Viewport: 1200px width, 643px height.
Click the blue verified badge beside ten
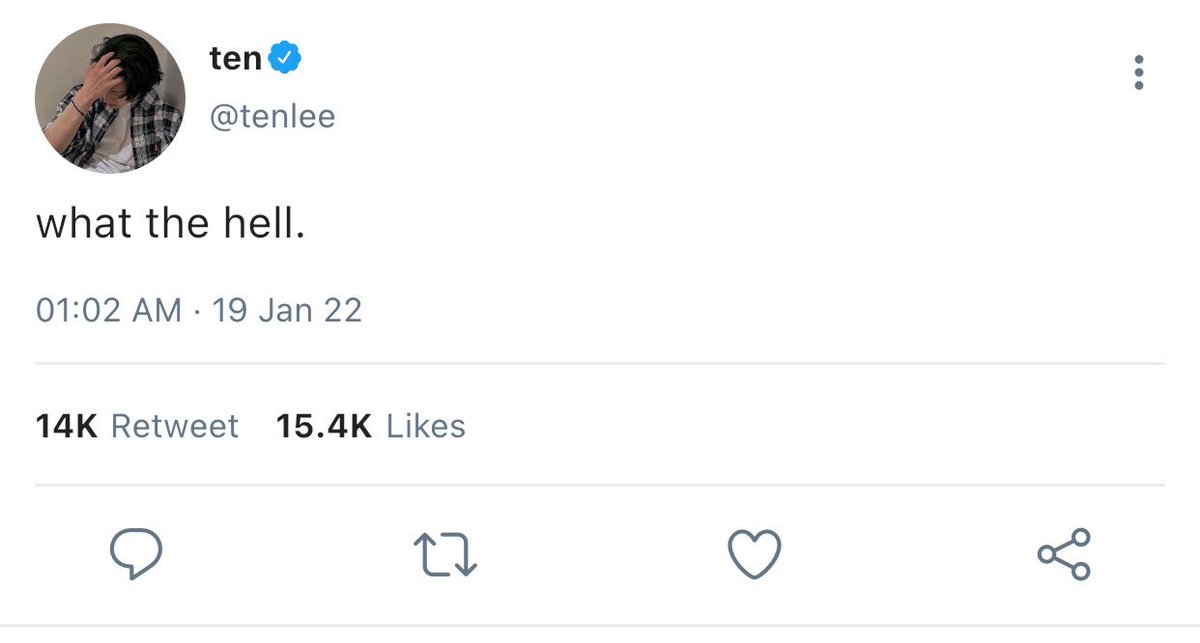pyautogui.click(x=286, y=60)
